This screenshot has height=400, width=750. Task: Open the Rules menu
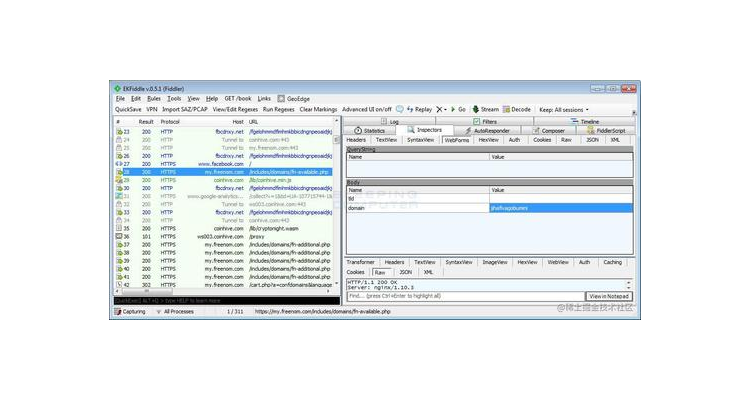click(154, 99)
